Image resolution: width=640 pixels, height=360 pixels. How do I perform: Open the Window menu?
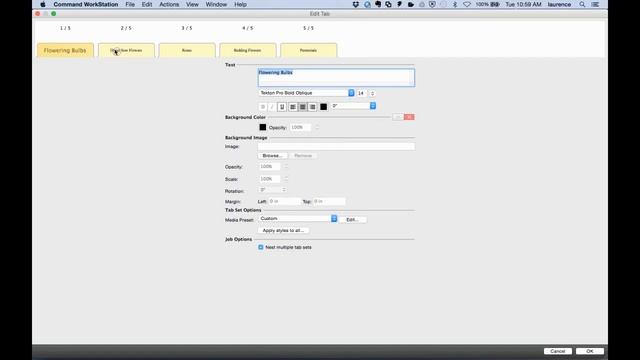pos(216,4)
